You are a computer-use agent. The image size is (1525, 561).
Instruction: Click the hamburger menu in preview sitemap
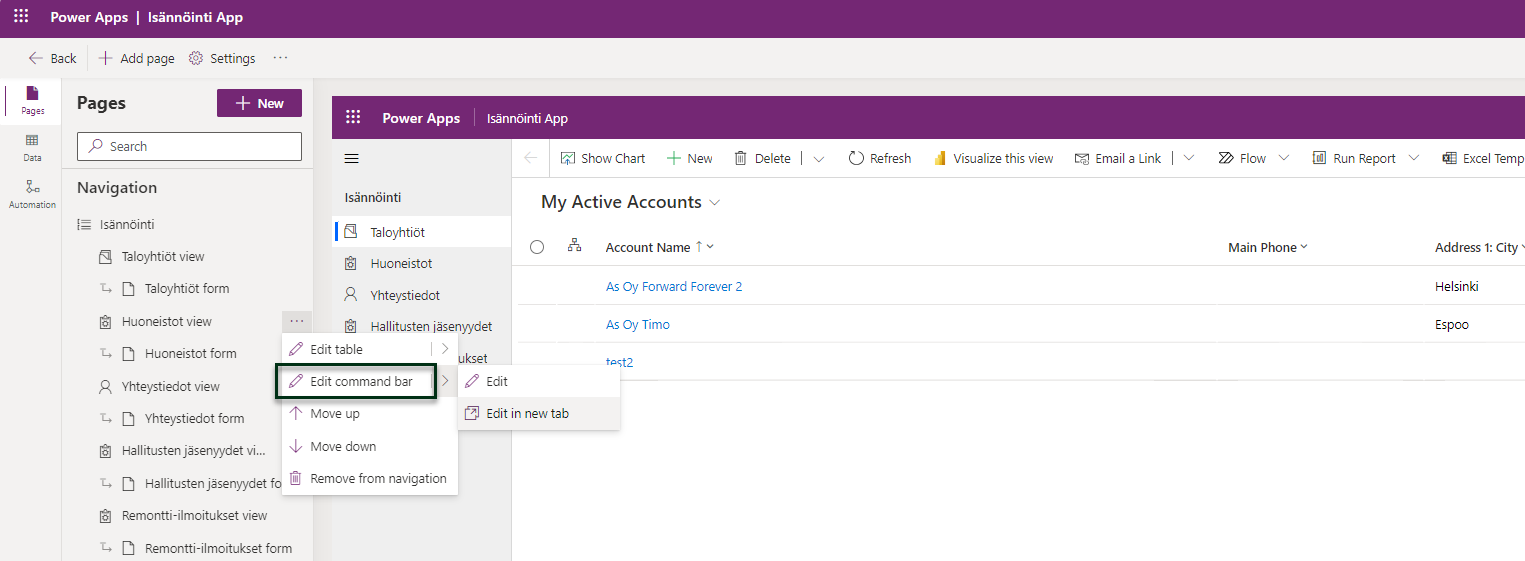coord(351,158)
